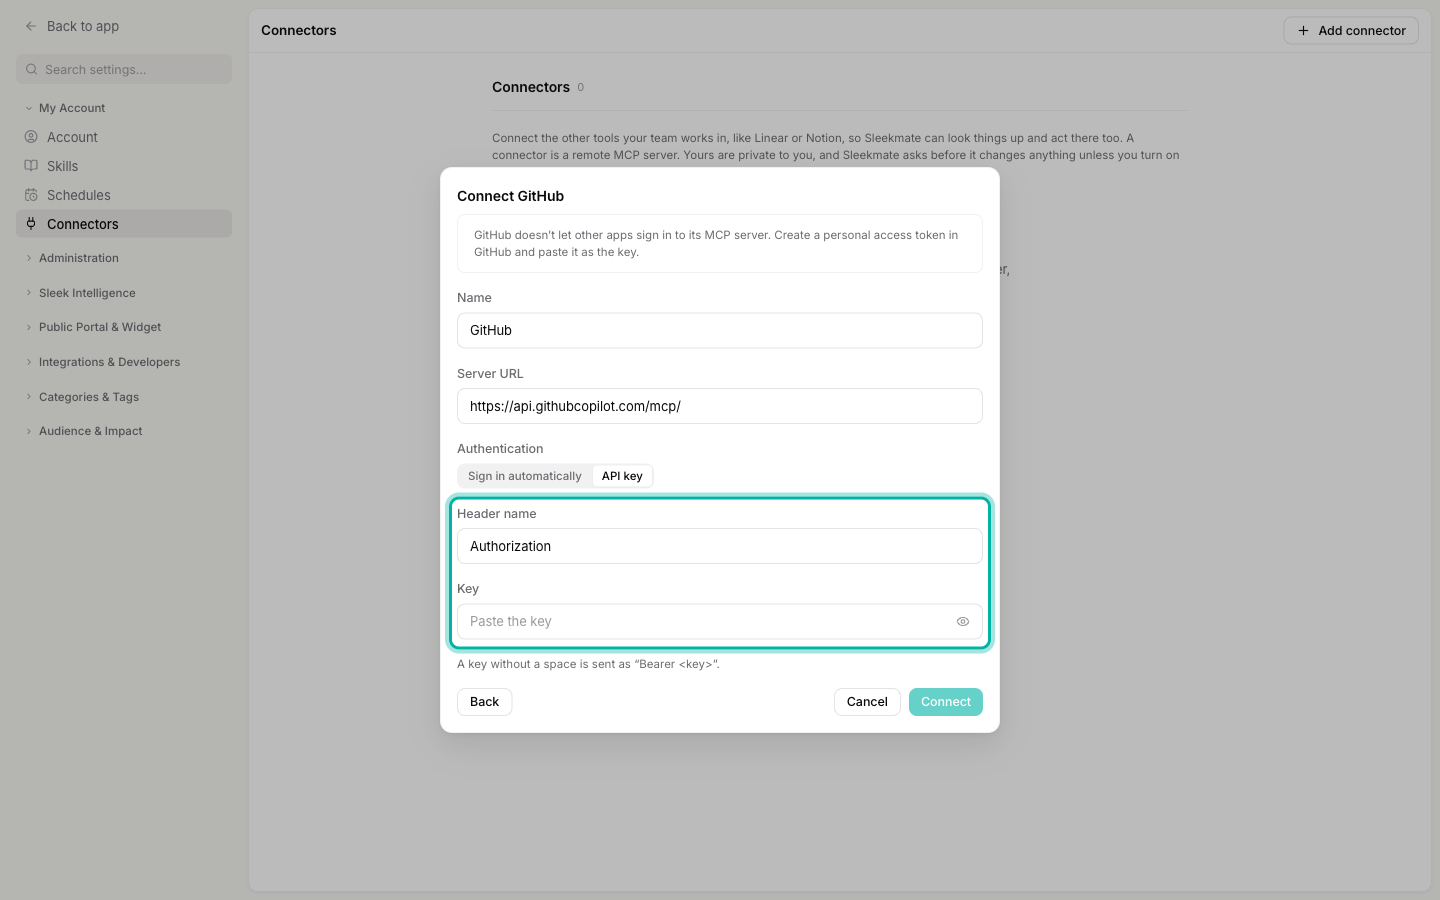Go back to the app

[72, 26]
